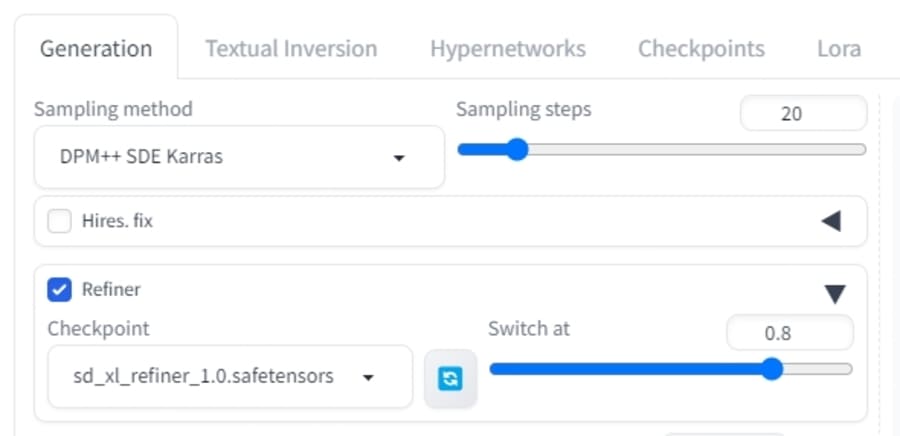The width and height of the screenshot is (900, 436).
Task: Click the sd_xl_refiner checkpoint dropdown arrow
Action: tap(368, 377)
